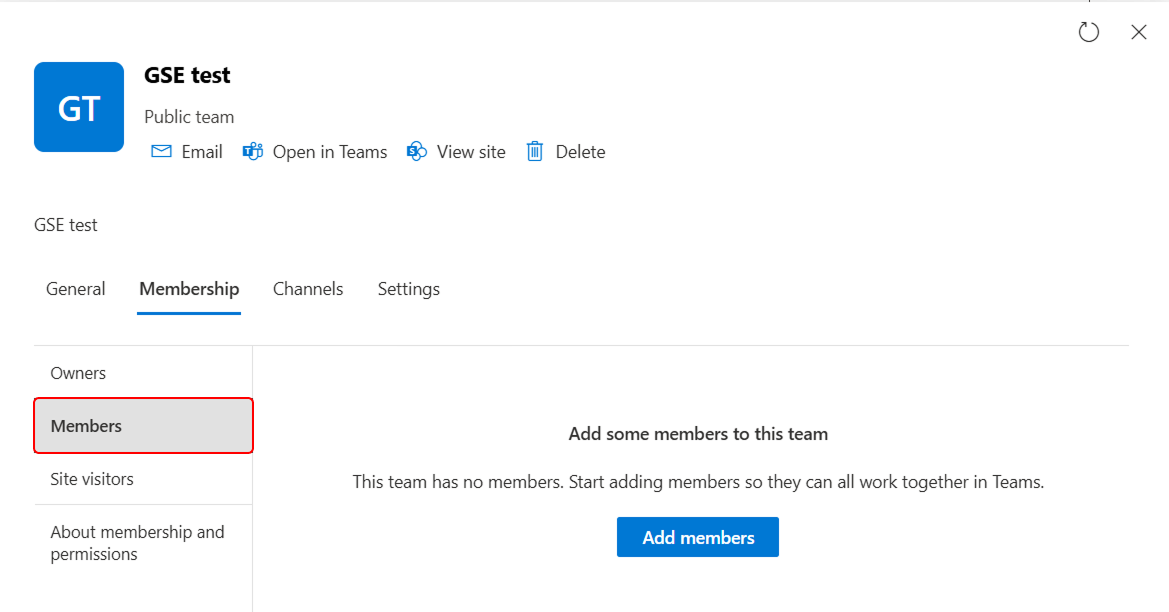Click 'Add some members to this team' heading
This screenshot has width=1169, height=612.
(x=698, y=434)
